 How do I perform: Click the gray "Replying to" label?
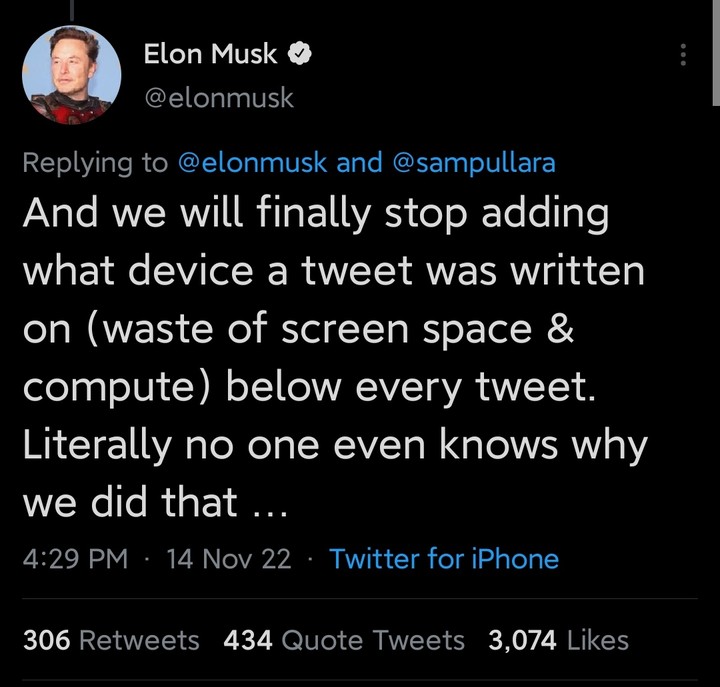(x=96, y=163)
